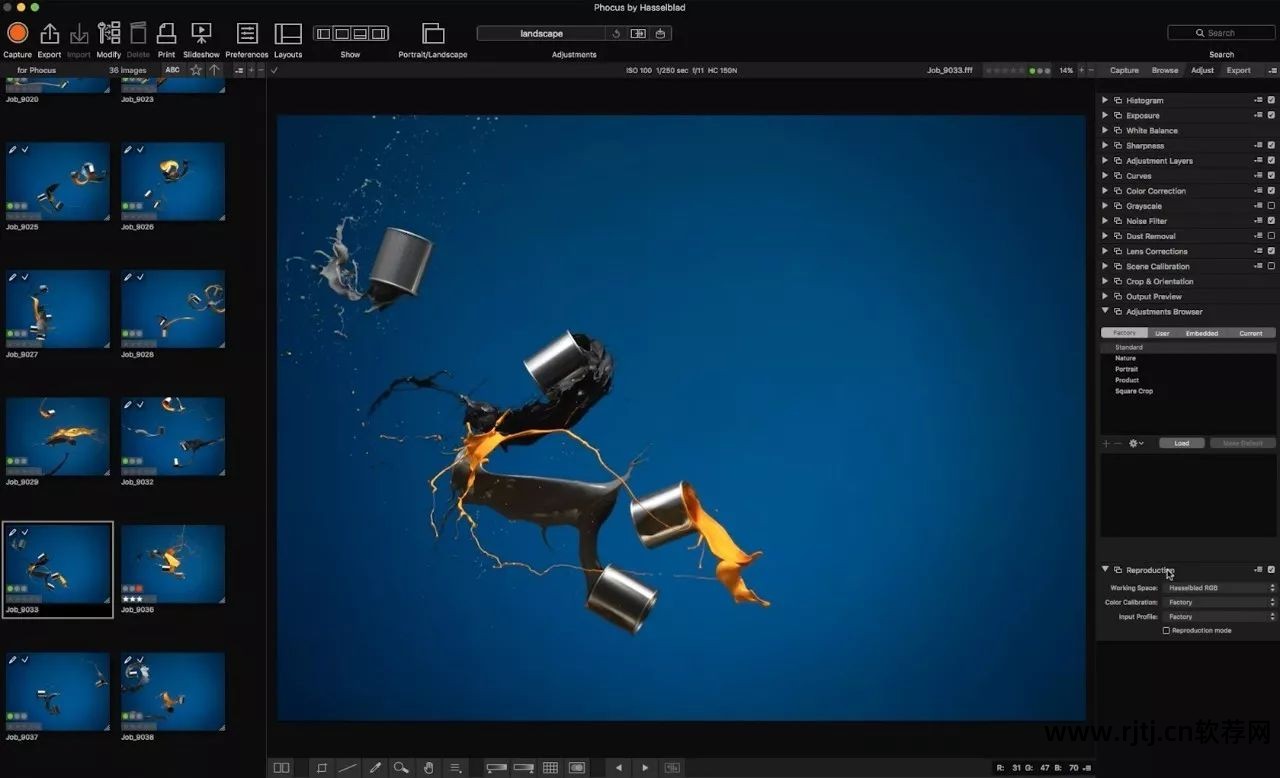Disable the Noise Filter checkbox
This screenshot has height=778, width=1280.
tap(1271, 221)
